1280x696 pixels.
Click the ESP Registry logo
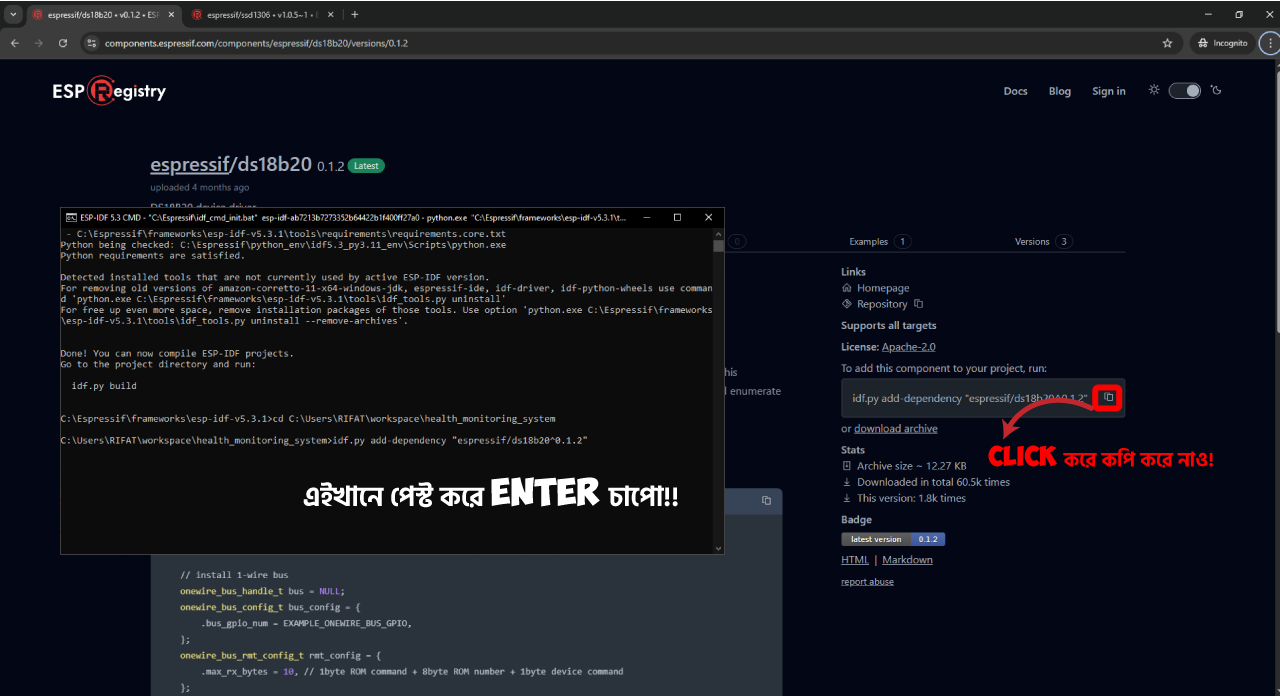pos(109,91)
